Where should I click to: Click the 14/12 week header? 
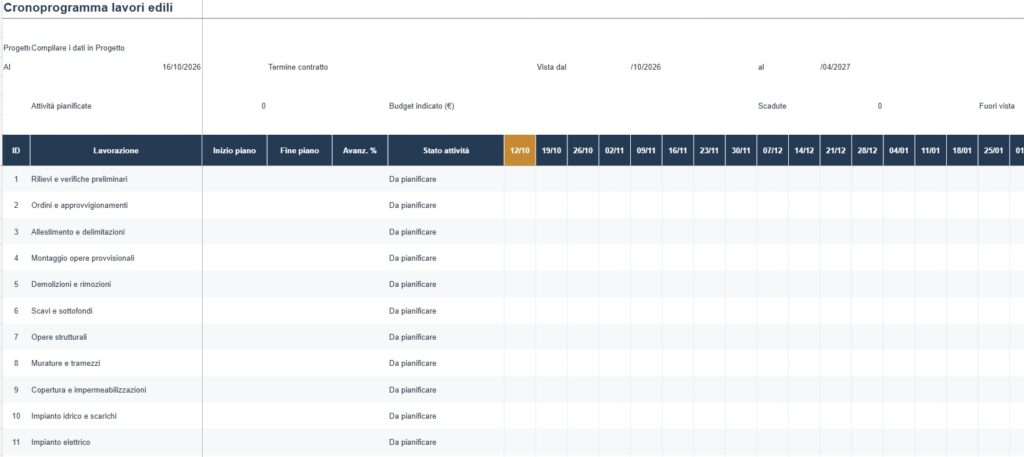coord(804,150)
